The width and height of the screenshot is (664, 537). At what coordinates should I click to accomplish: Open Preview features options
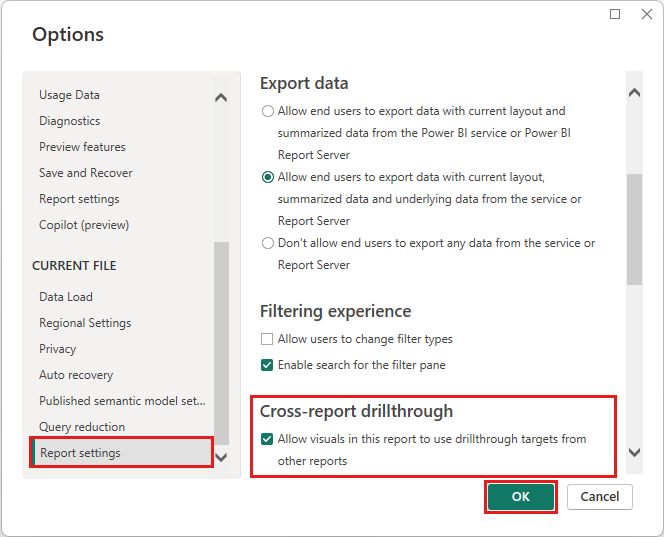click(82, 147)
